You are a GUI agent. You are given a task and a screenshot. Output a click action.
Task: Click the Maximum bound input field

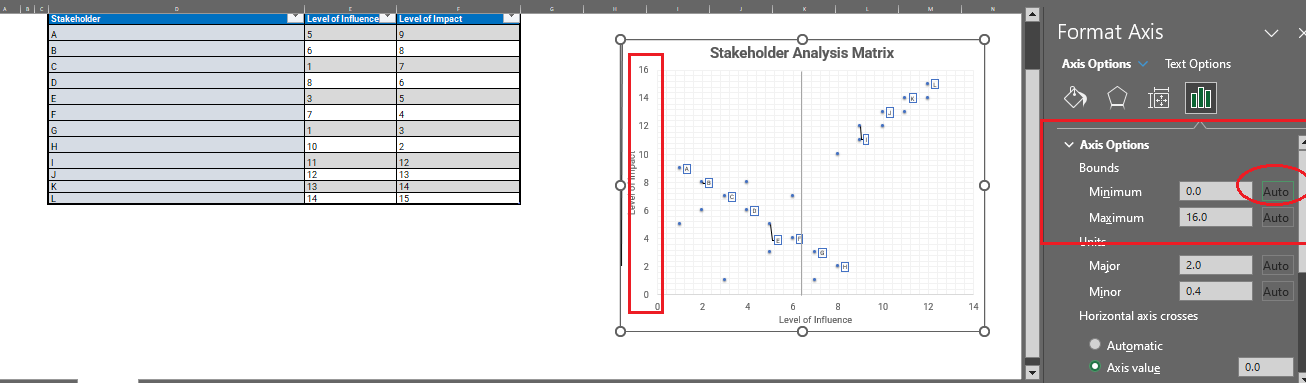tap(1216, 217)
